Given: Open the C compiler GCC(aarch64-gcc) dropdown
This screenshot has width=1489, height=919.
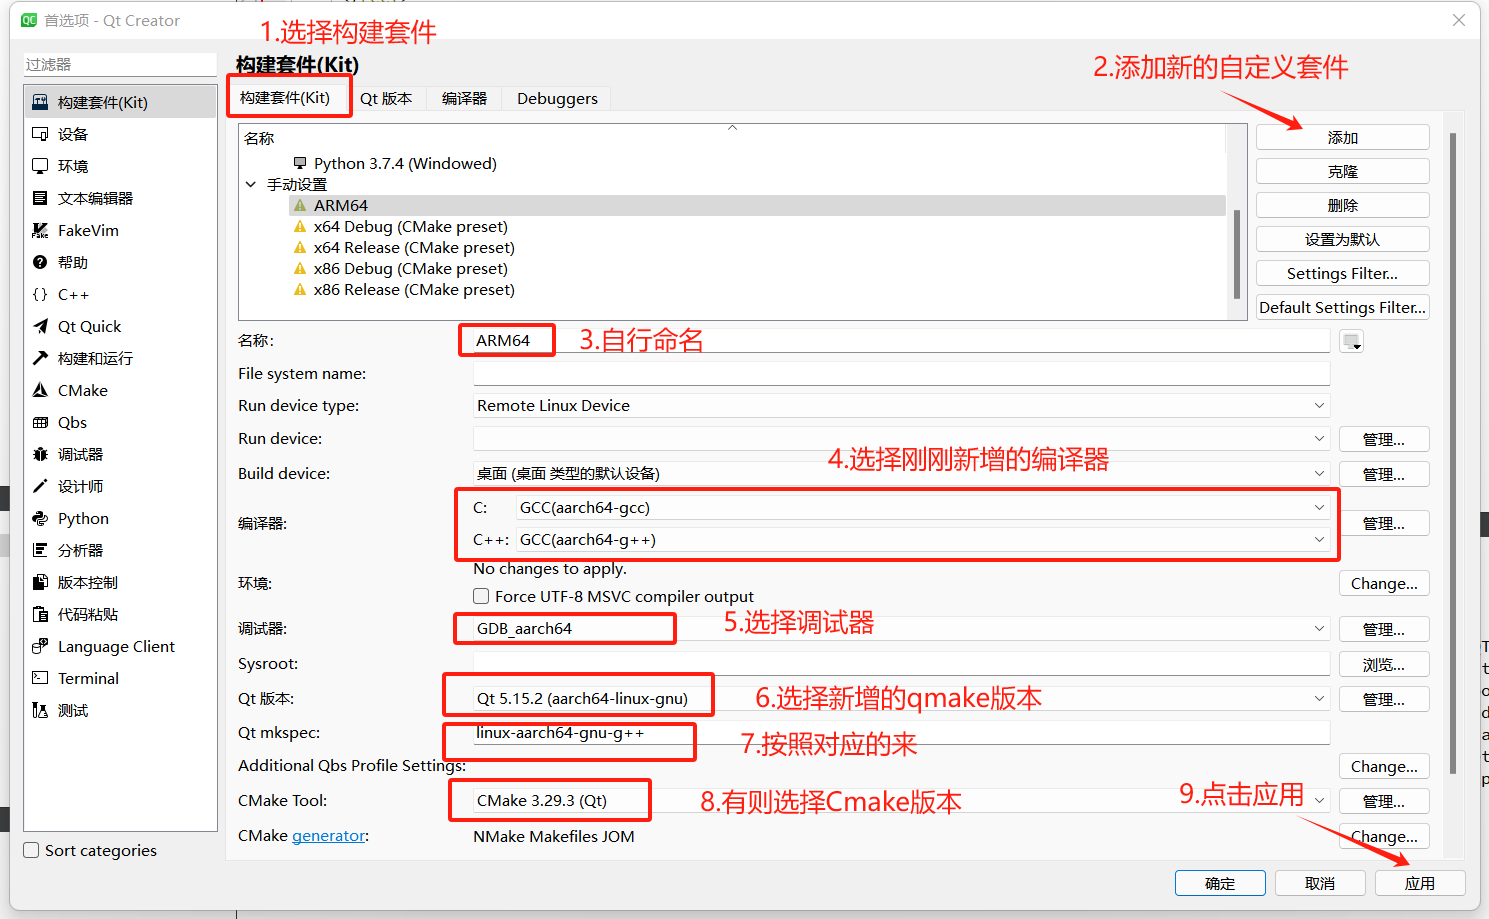Looking at the screenshot, I should pos(922,508).
